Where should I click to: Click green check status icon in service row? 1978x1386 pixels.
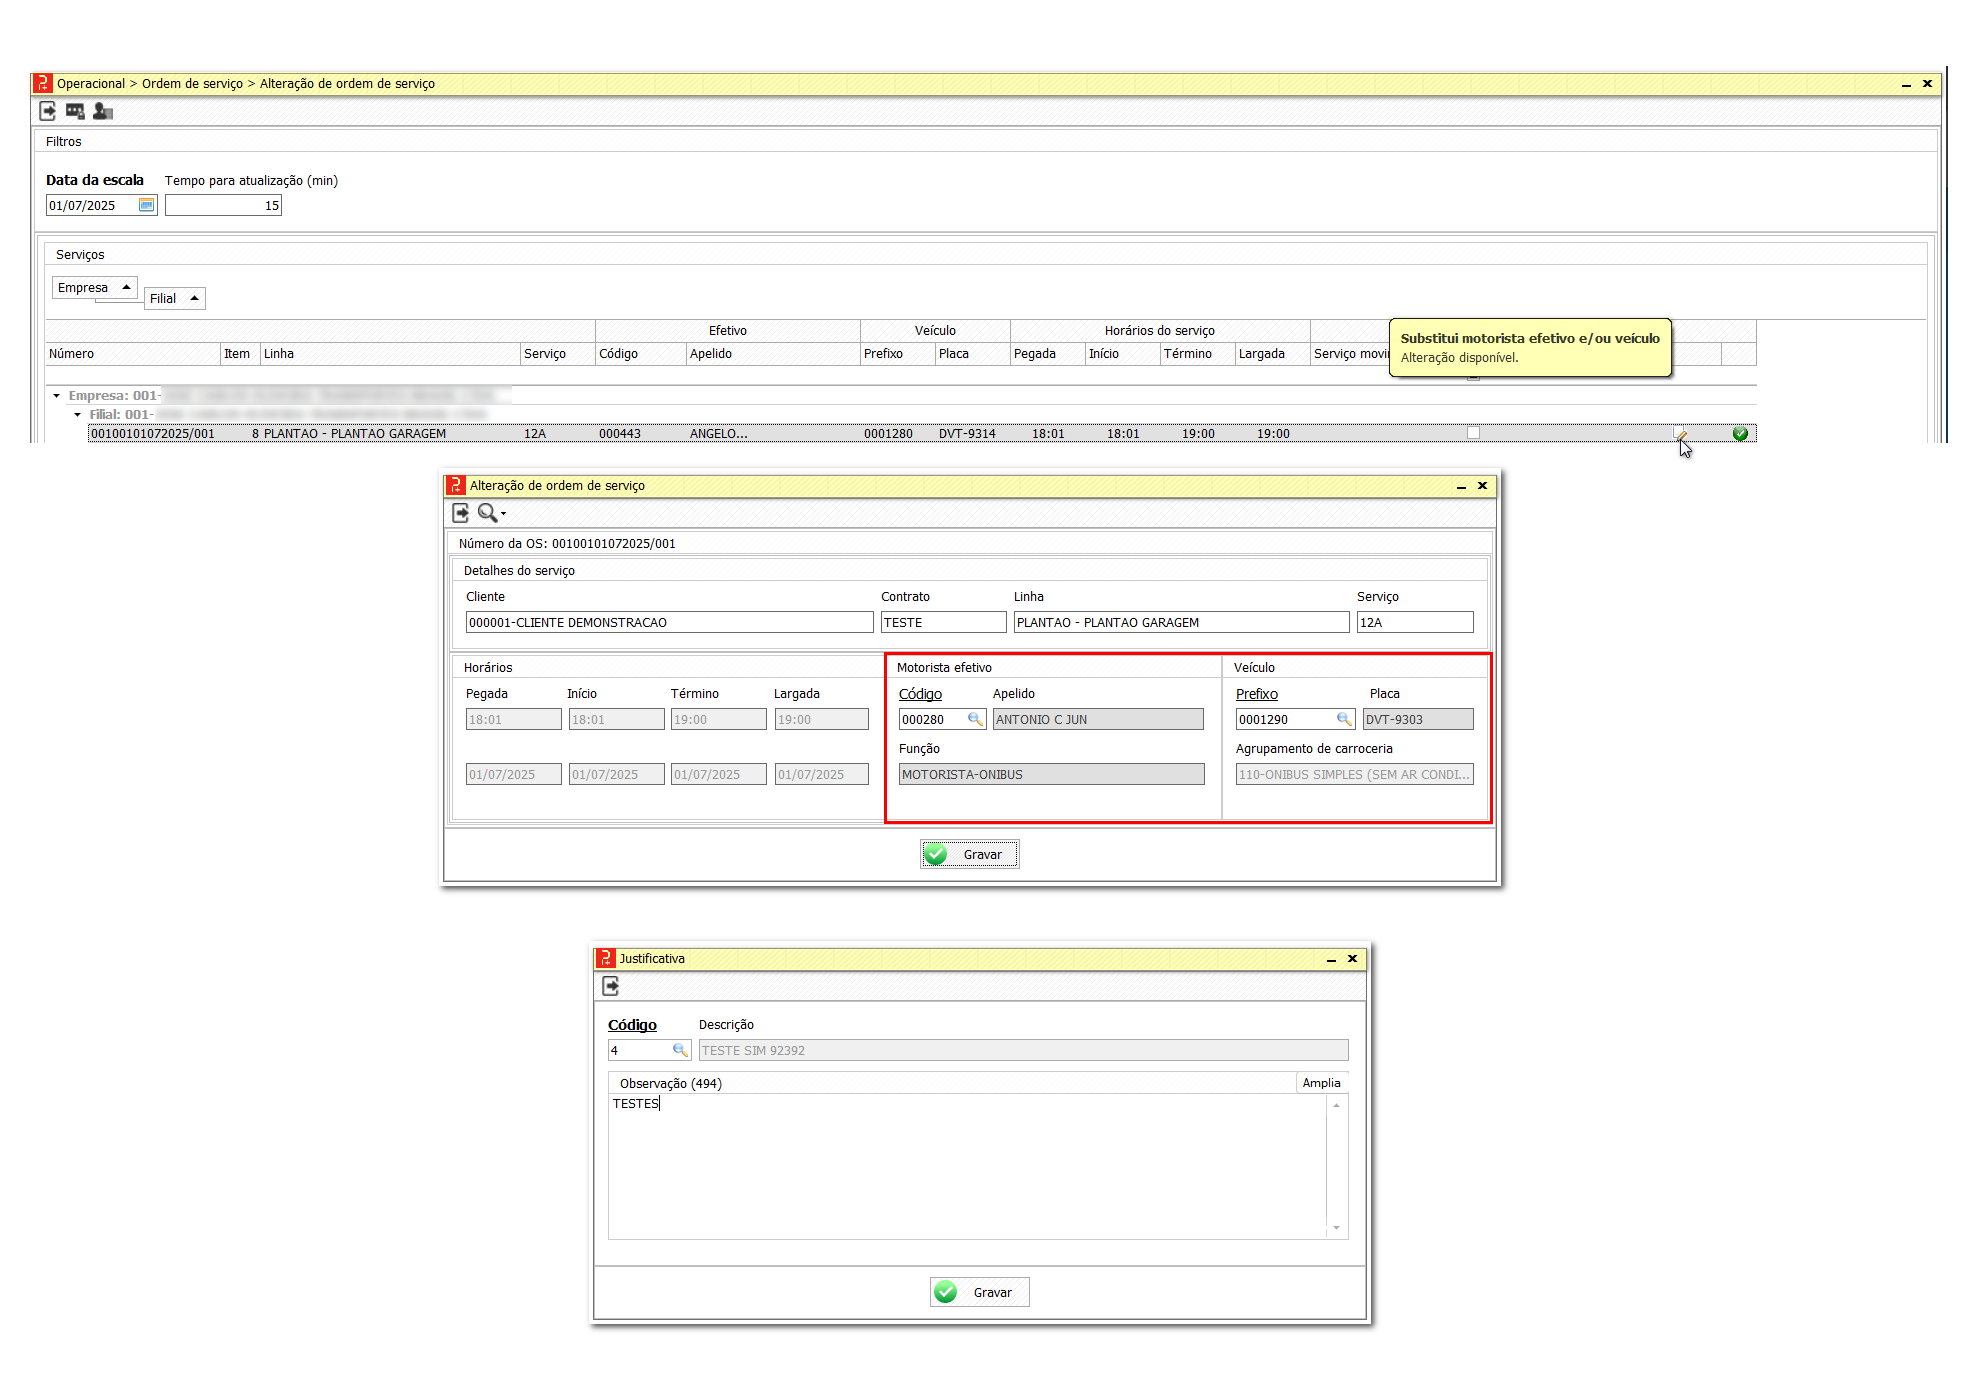tap(1740, 433)
